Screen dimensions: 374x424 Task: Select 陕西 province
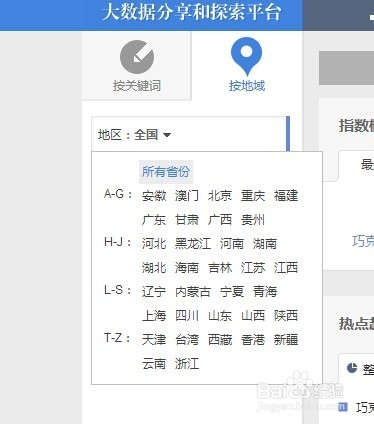pos(286,316)
